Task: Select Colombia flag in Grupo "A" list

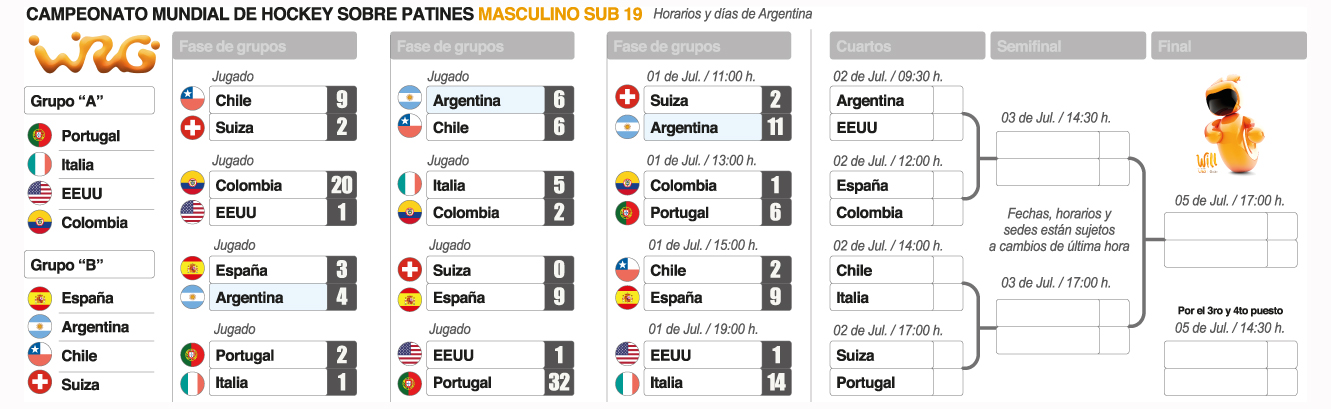Action: pyautogui.click(x=40, y=223)
